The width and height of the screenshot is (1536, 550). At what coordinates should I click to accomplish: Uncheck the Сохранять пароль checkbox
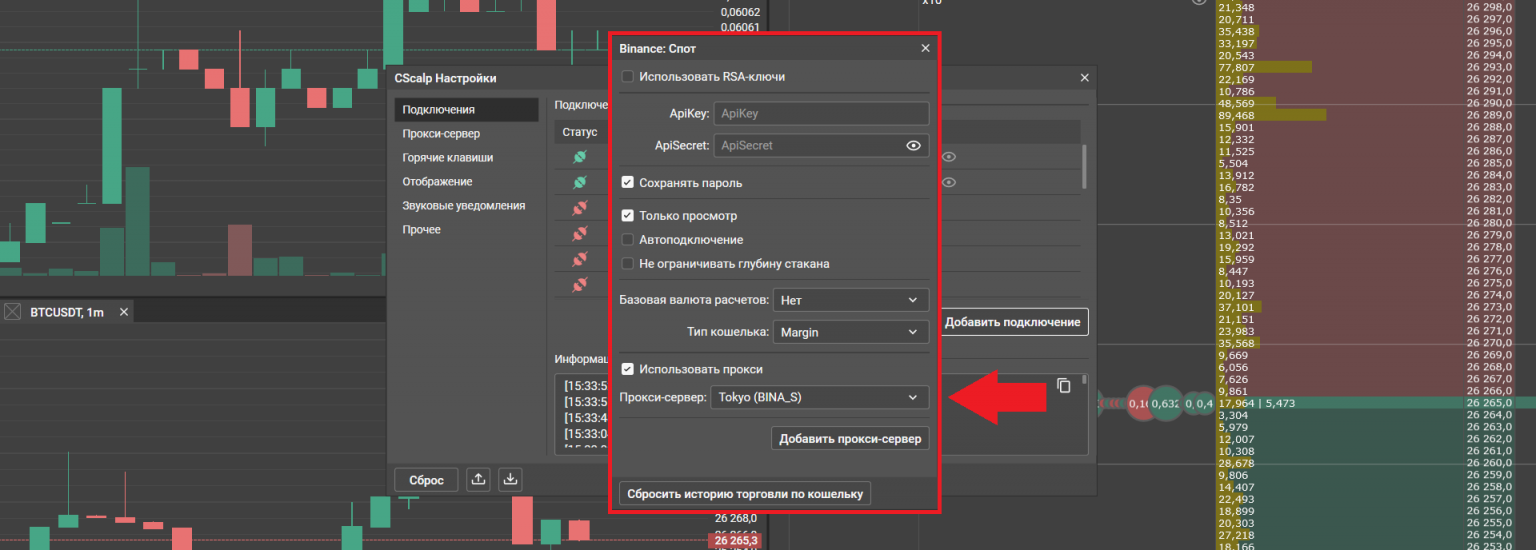[628, 183]
